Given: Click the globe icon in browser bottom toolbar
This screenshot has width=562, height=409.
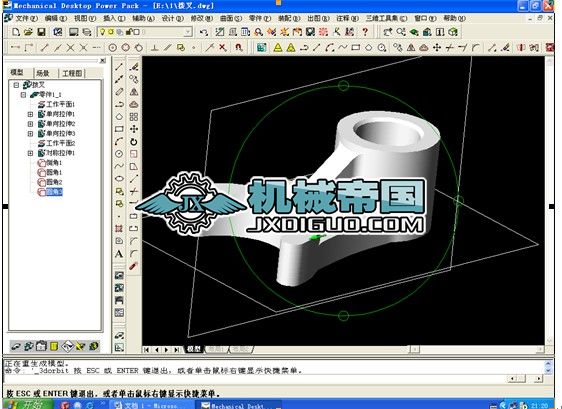Looking at the screenshot, I should [x=94, y=346].
